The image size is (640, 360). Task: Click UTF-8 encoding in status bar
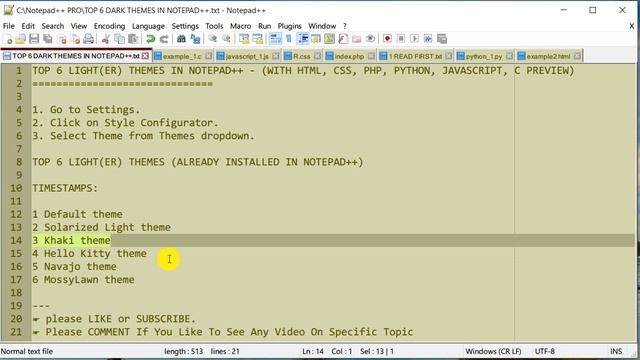[x=544, y=351]
